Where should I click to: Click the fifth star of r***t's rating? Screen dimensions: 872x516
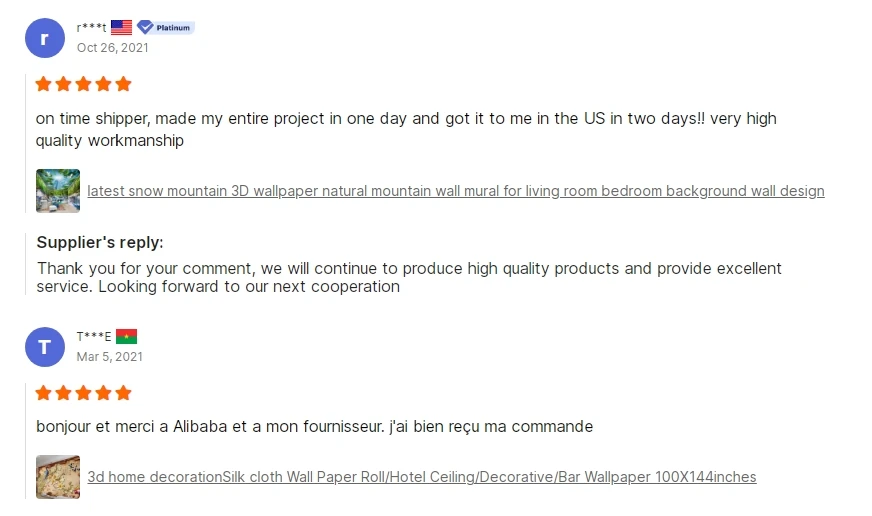123,84
